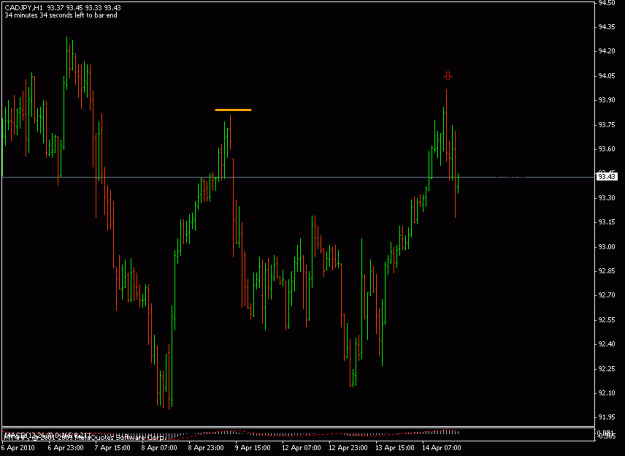Click the 9 Apr 15:00 time label

253,448
